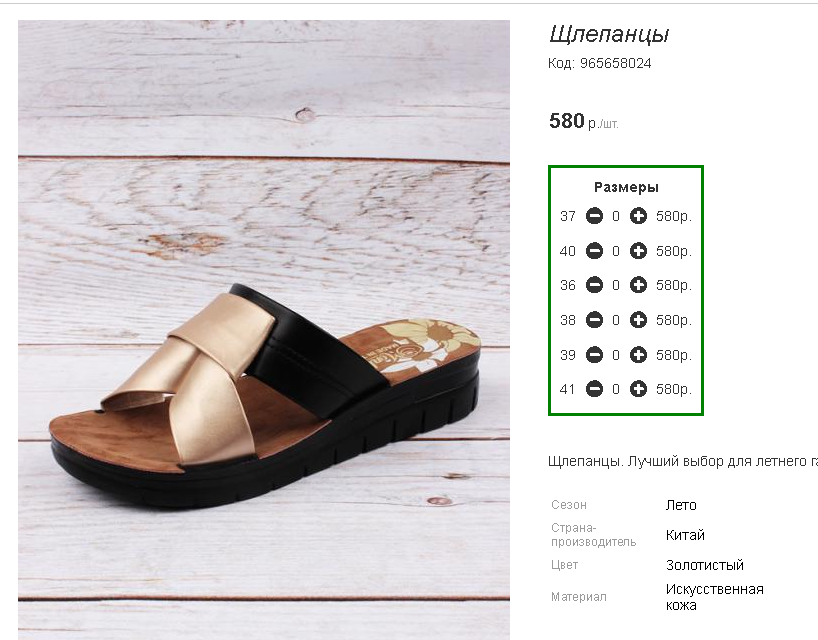Screen dimensions: 818x640
Task: Click minus icon for size 39
Action: tap(594, 355)
